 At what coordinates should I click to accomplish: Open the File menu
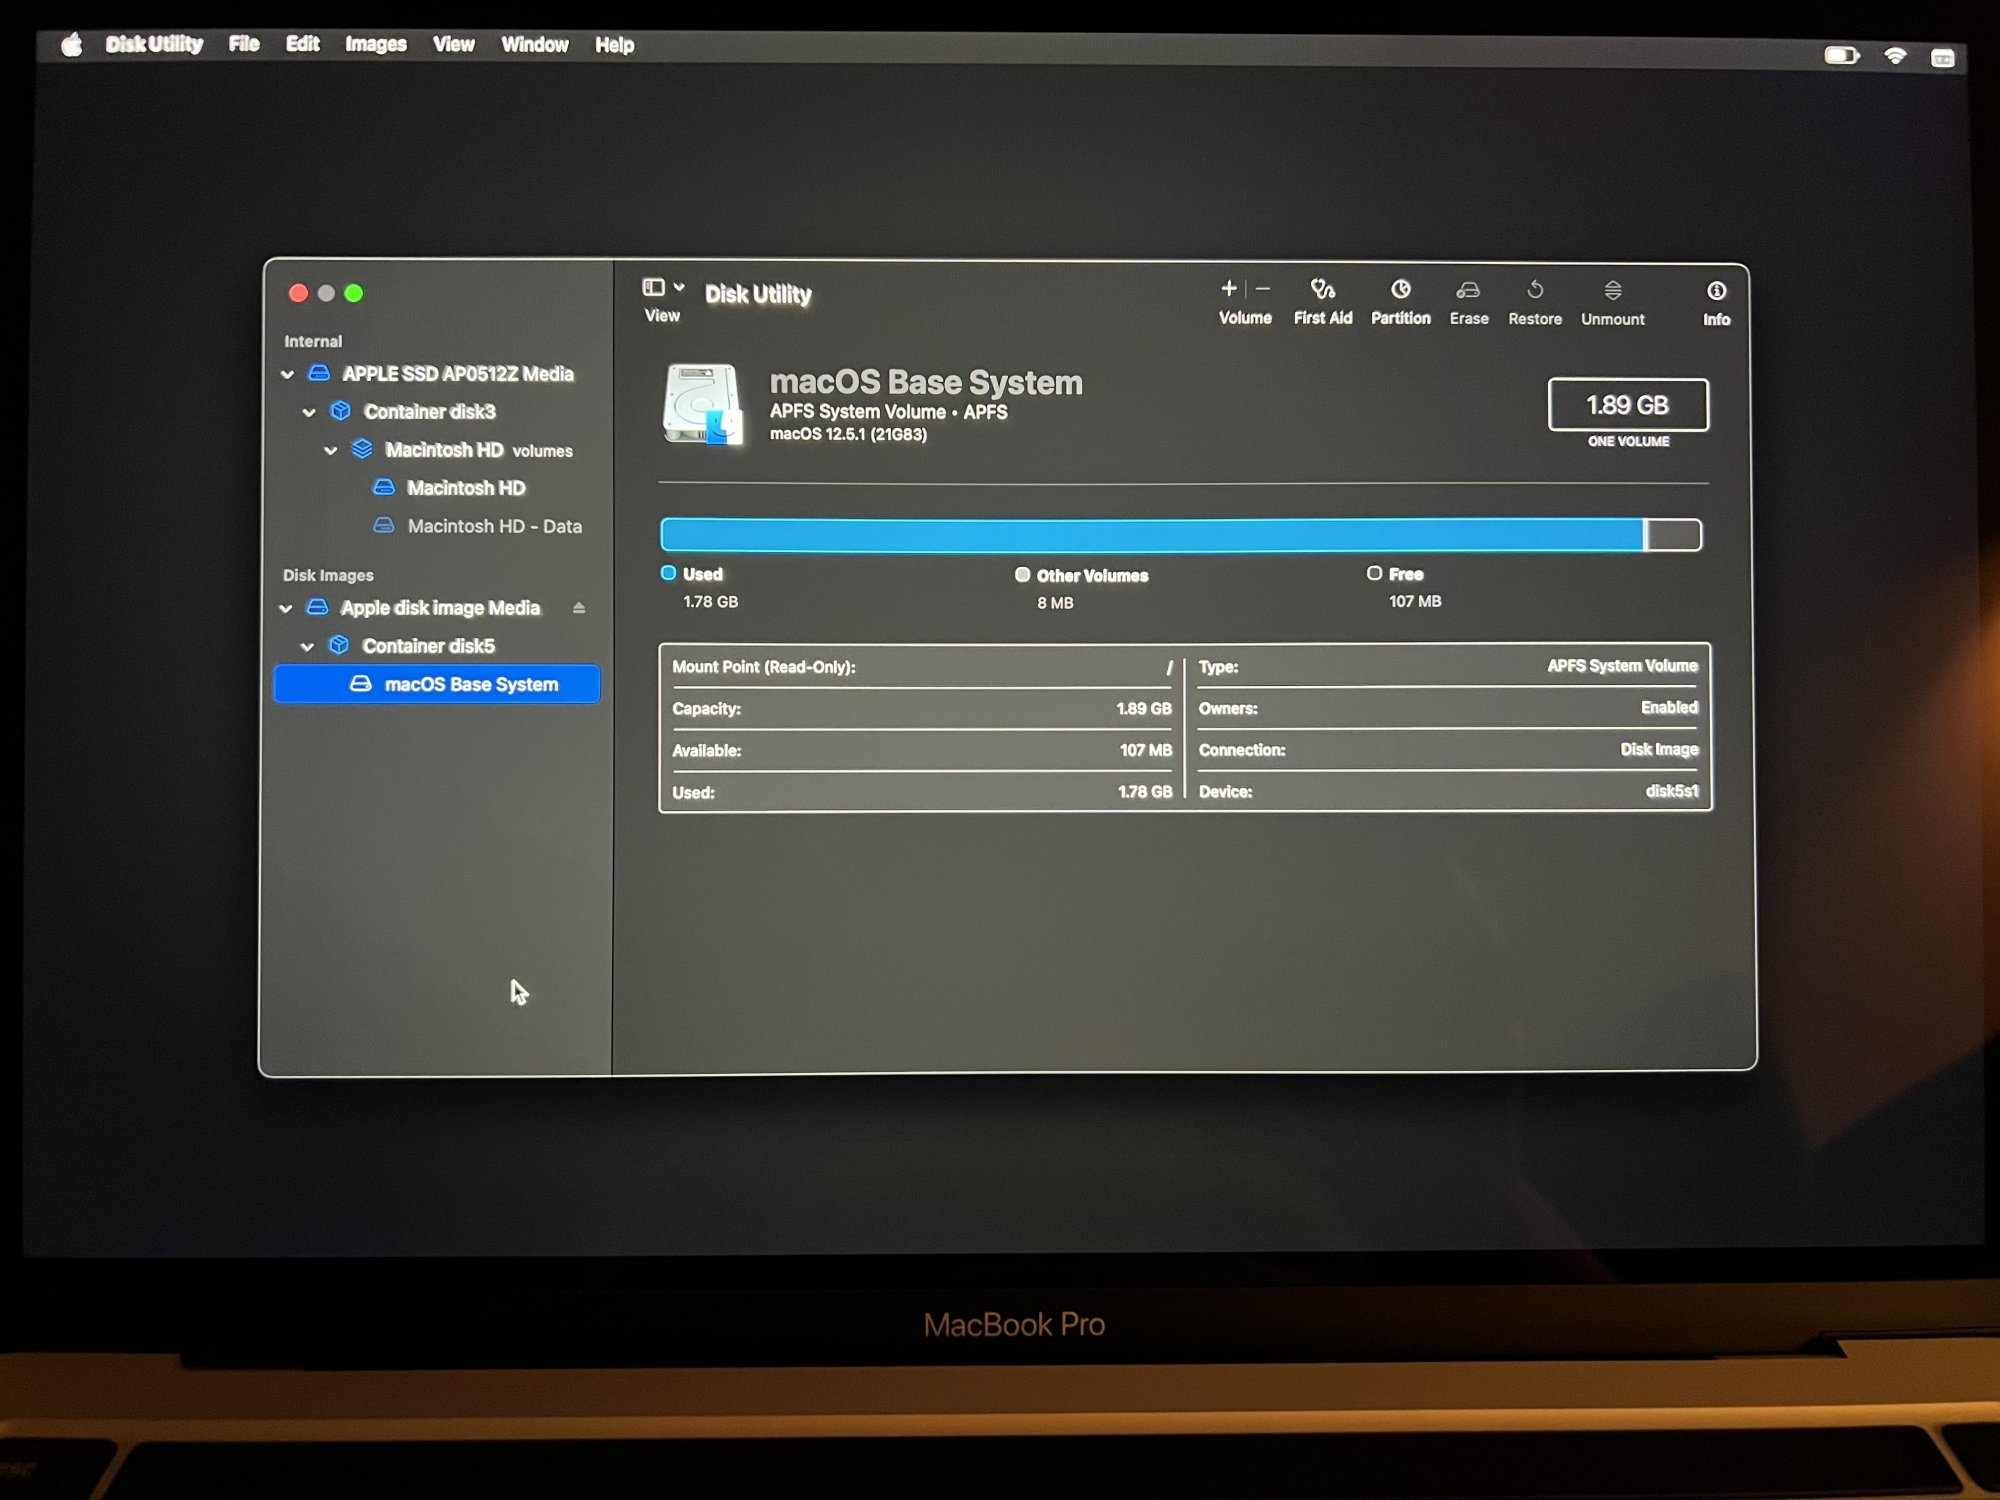(x=244, y=44)
